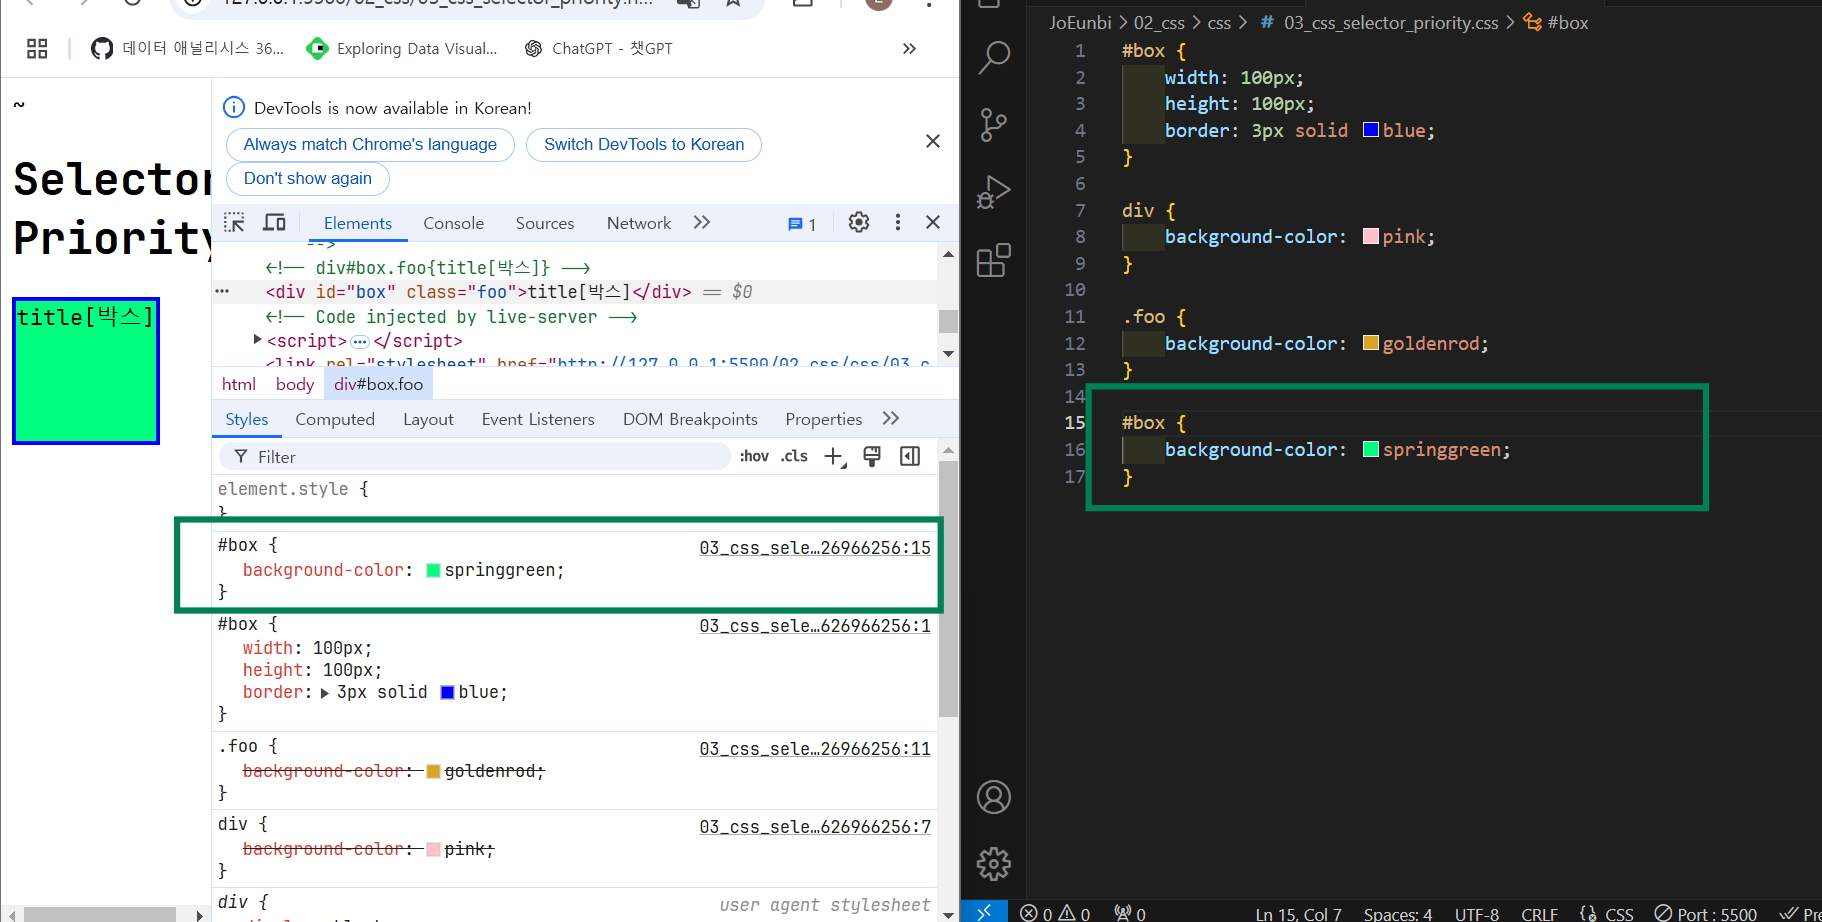Click Always match Chrome's language button
This screenshot has width=1822, height=922.
point(370,144)
